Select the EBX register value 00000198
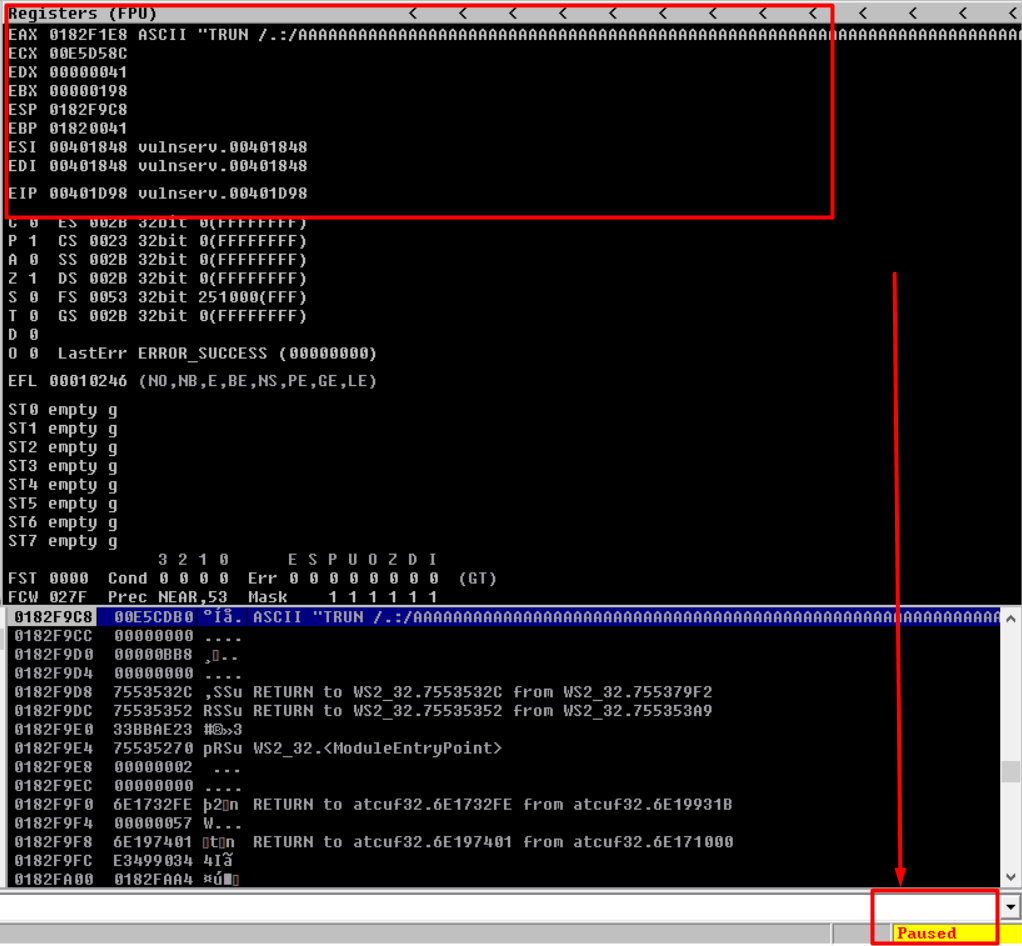Screen dimensions: 1022x946 (88, 91)
